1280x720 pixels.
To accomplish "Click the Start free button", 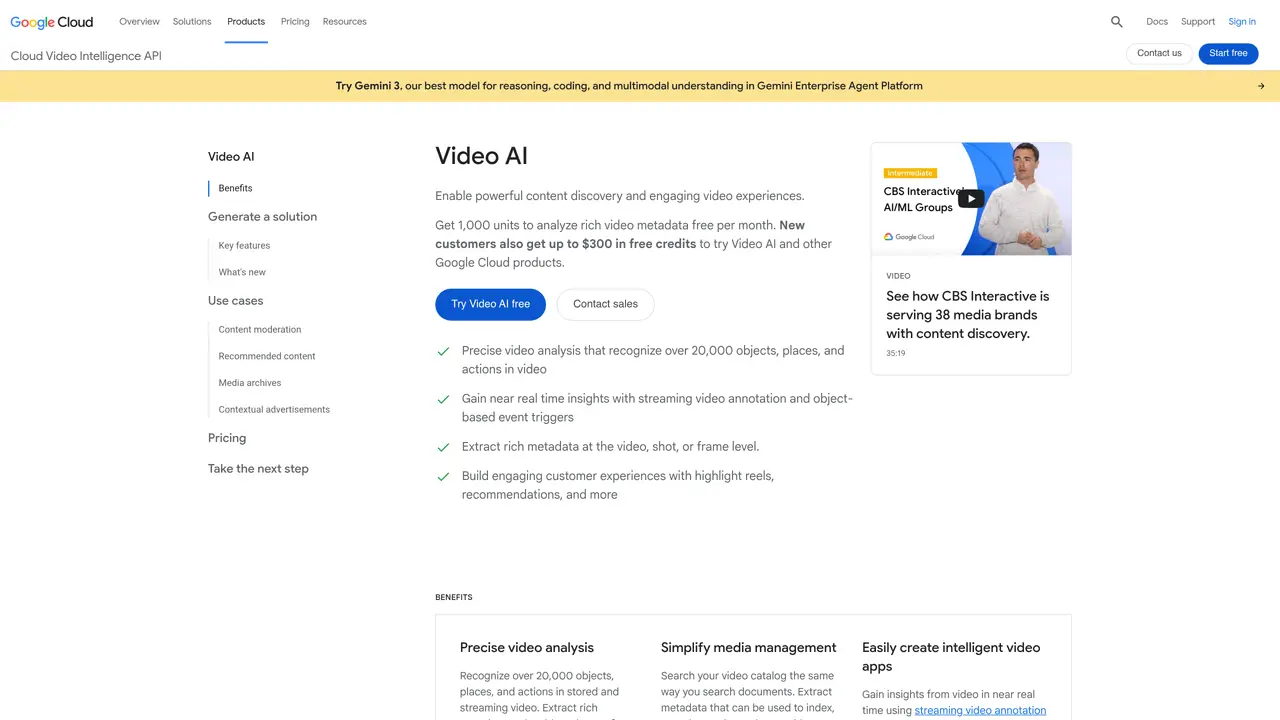I will click(x=1228, y=53).
